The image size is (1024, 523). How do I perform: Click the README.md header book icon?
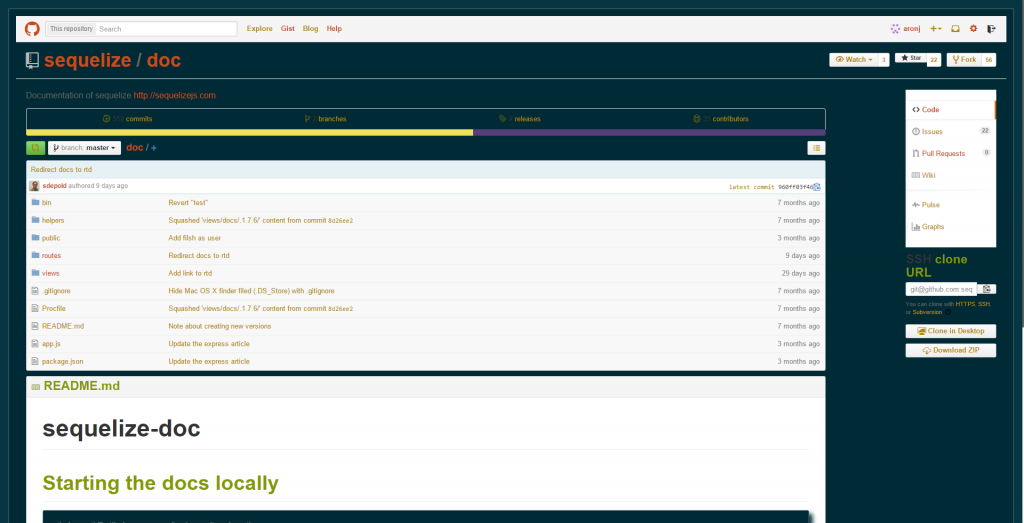(35, 387)
